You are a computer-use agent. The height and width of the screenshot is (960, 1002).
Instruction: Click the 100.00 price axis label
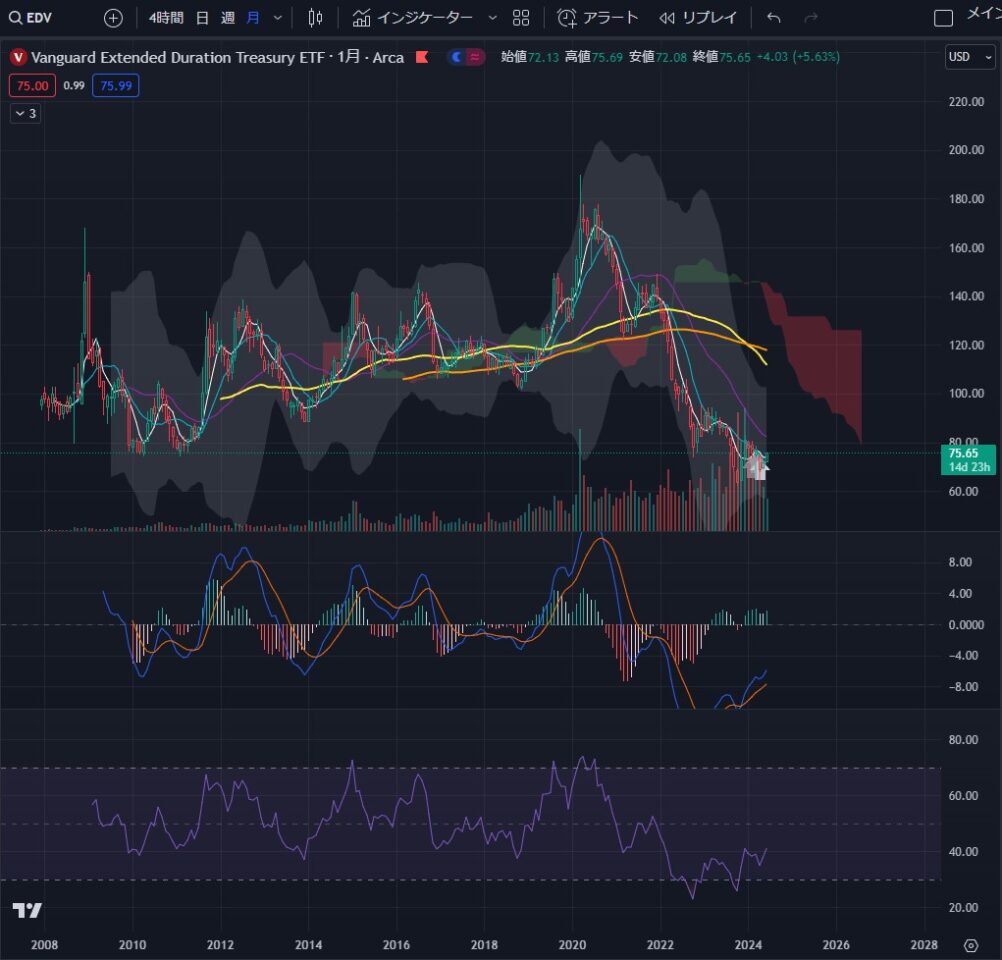point(966,394)
